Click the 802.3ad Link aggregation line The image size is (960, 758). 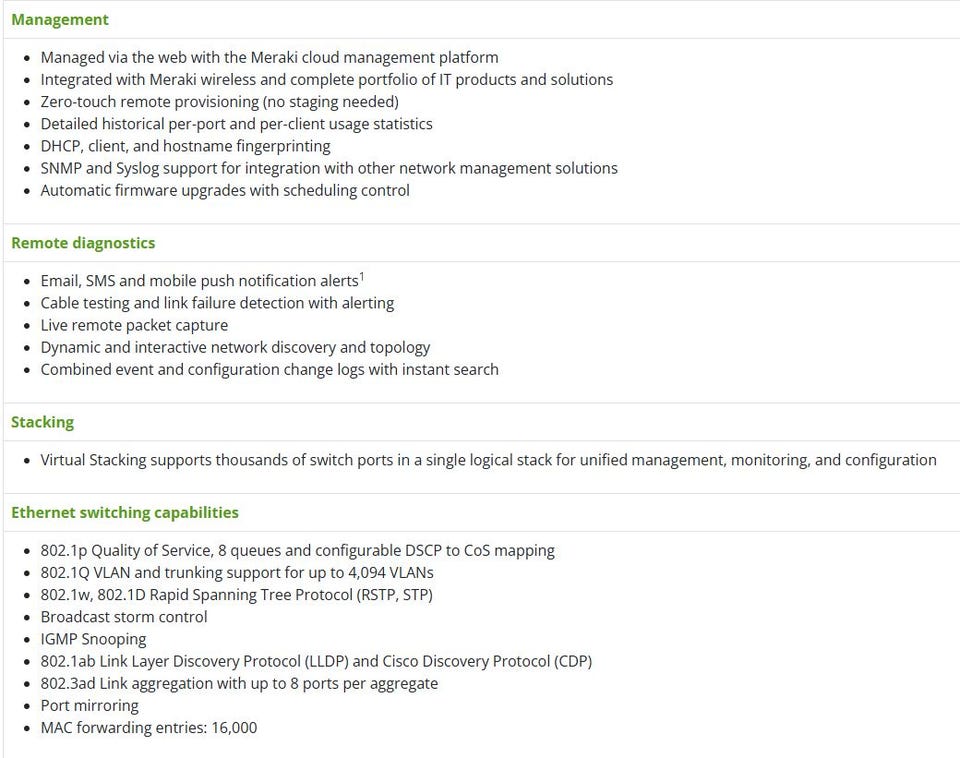click(239, 683)
